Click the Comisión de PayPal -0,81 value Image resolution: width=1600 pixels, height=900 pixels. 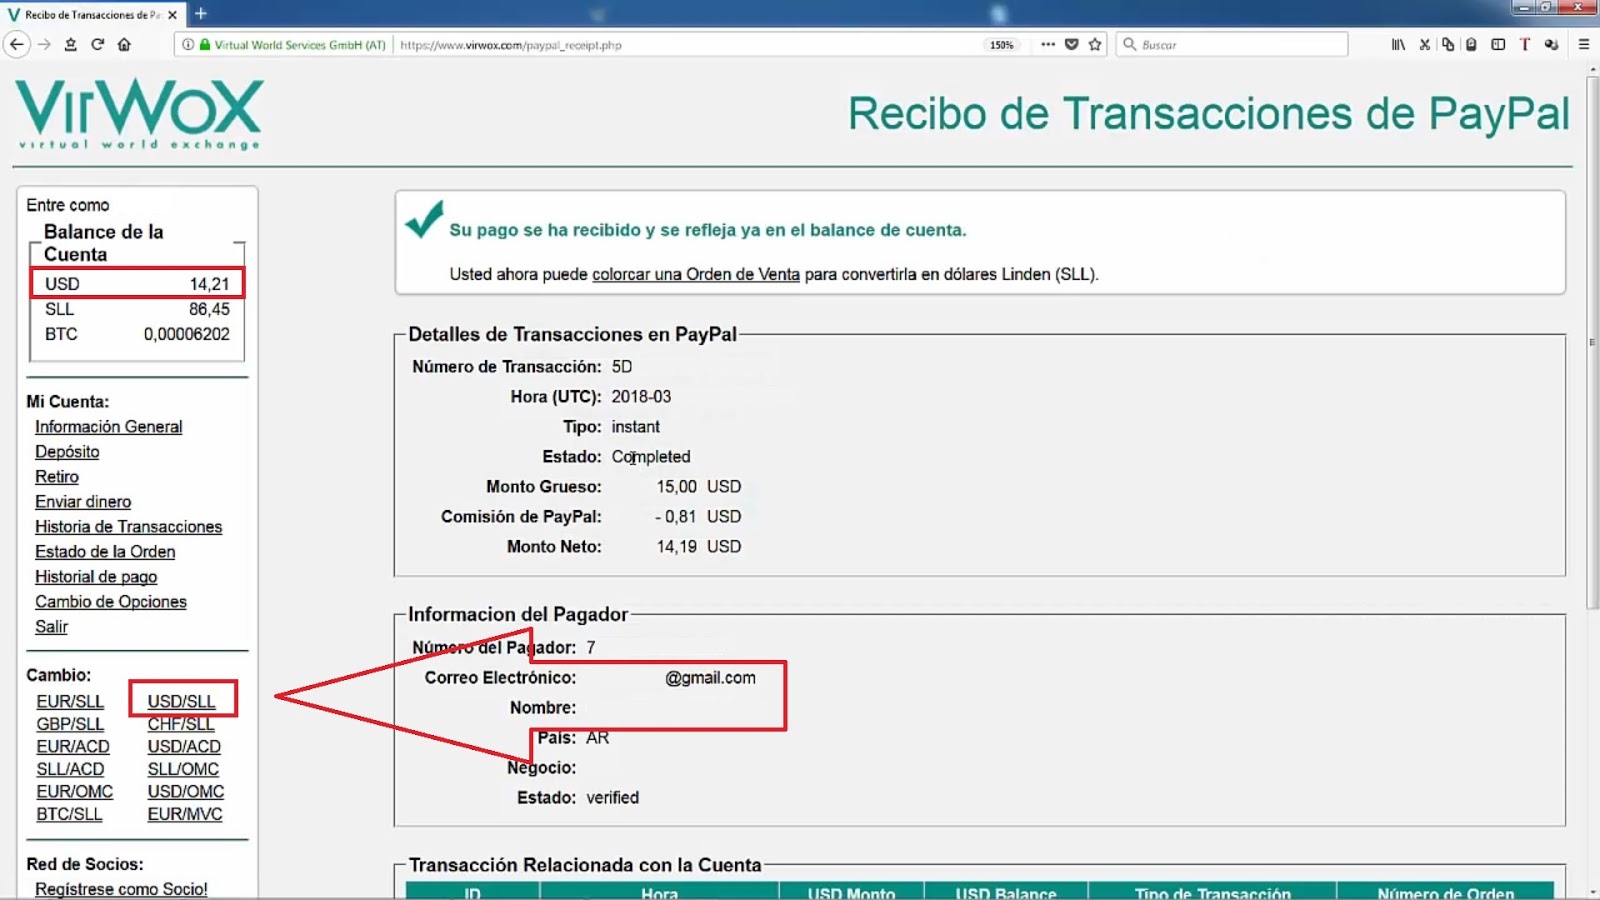tap(698, 517)
